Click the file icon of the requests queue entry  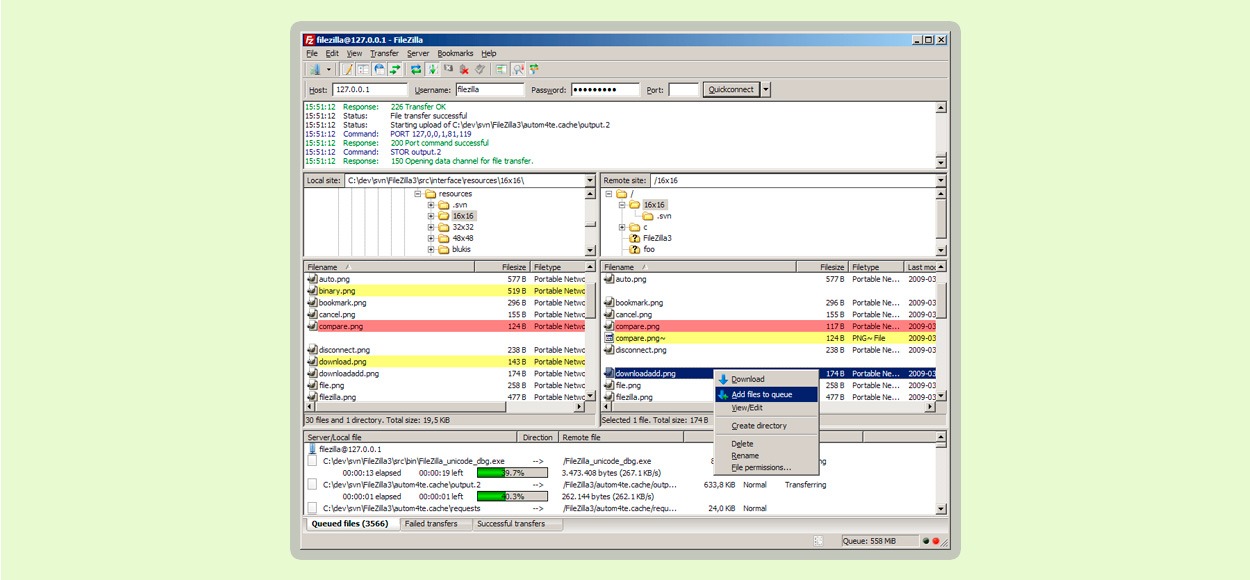pyautogui.click(x=312, y=509)
